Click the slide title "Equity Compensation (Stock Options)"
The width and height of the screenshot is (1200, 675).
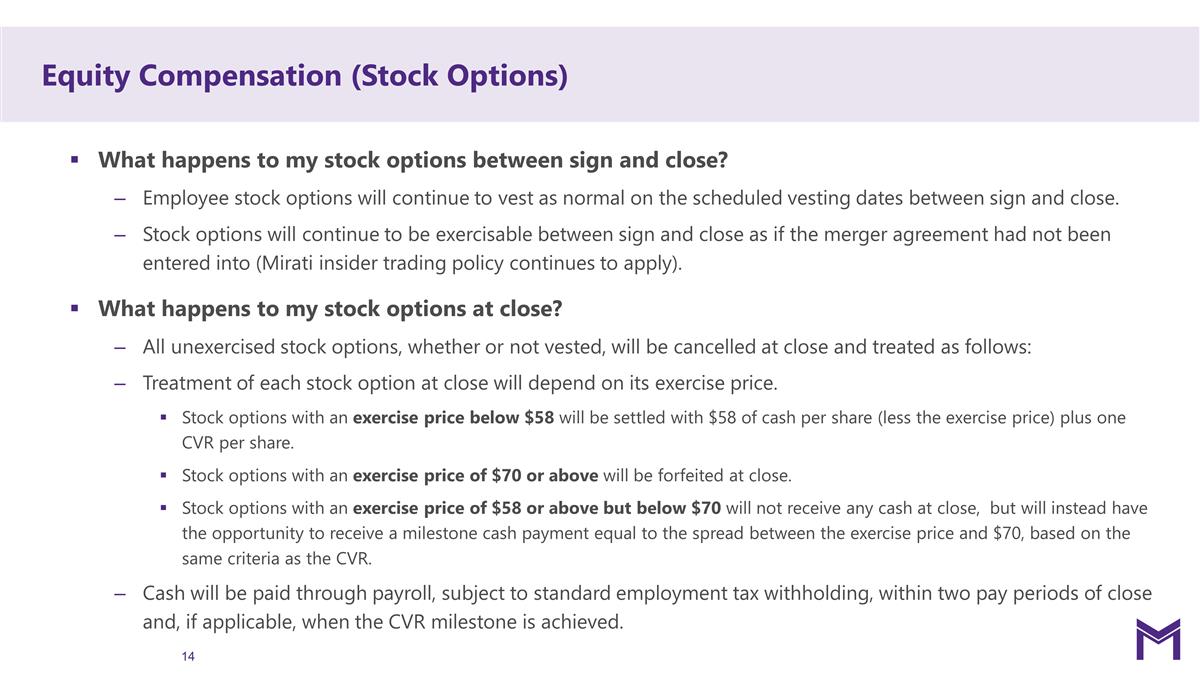coord(305,75)
